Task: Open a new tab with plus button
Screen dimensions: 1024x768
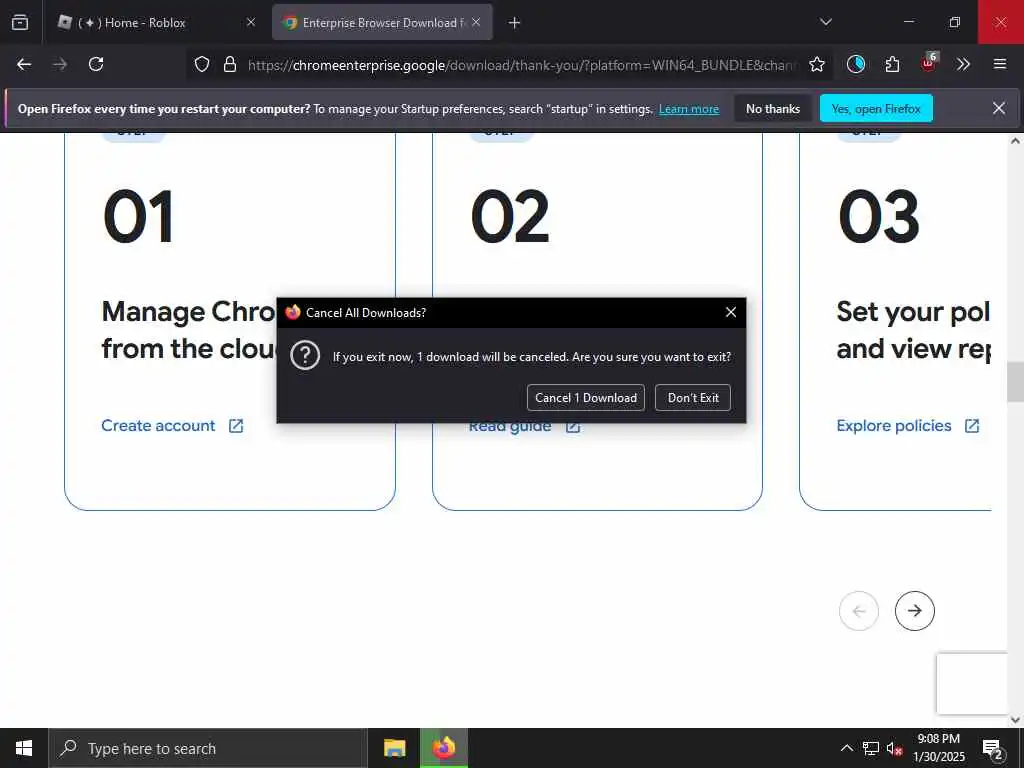Action: (515, 23)
